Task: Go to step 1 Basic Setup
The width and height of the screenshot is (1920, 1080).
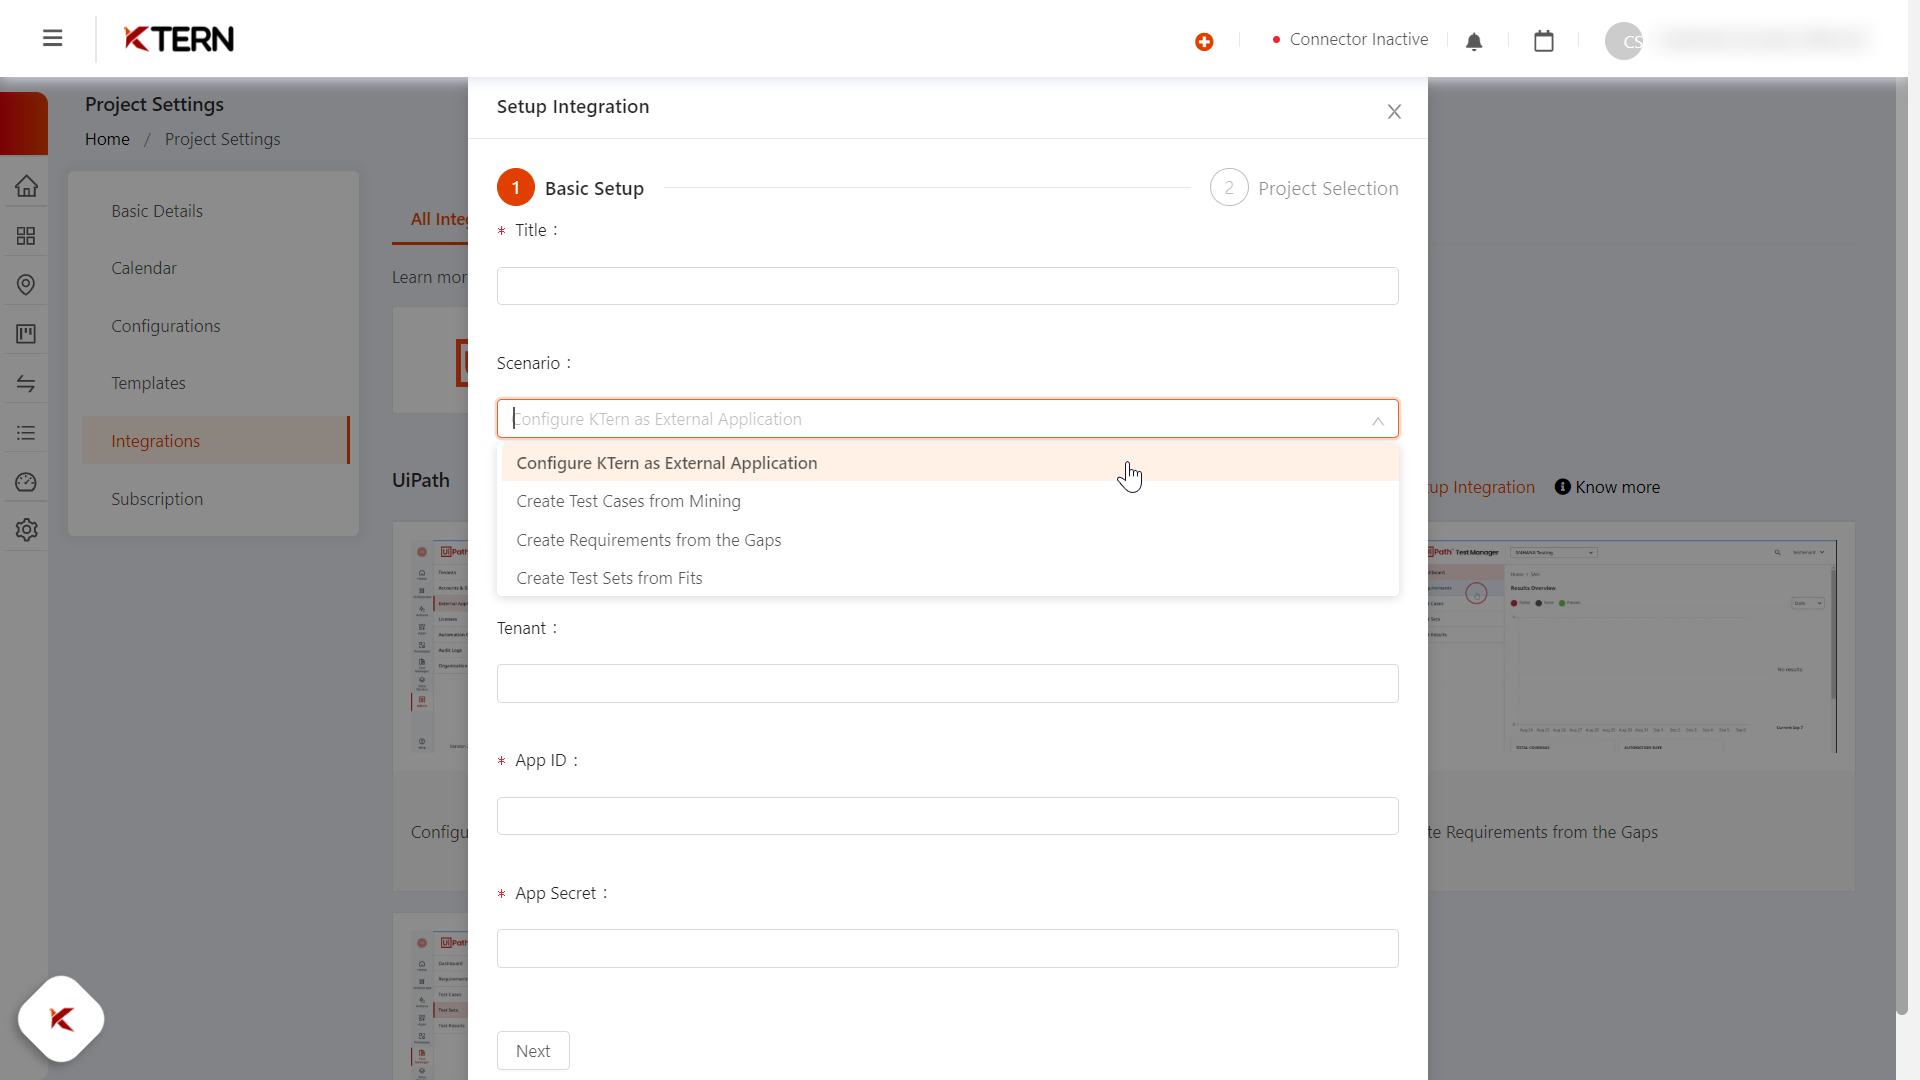Action: pyautogui.click(x=571, y=187)
